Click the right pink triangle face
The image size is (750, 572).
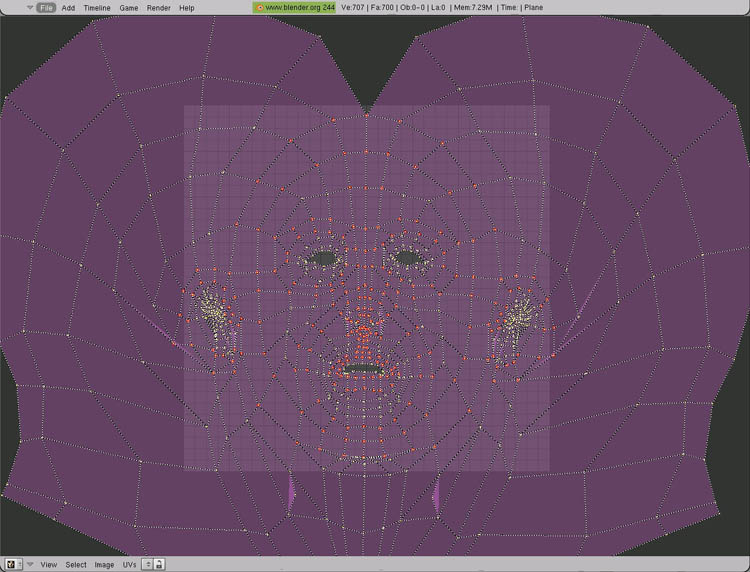[x=436, y=495]
